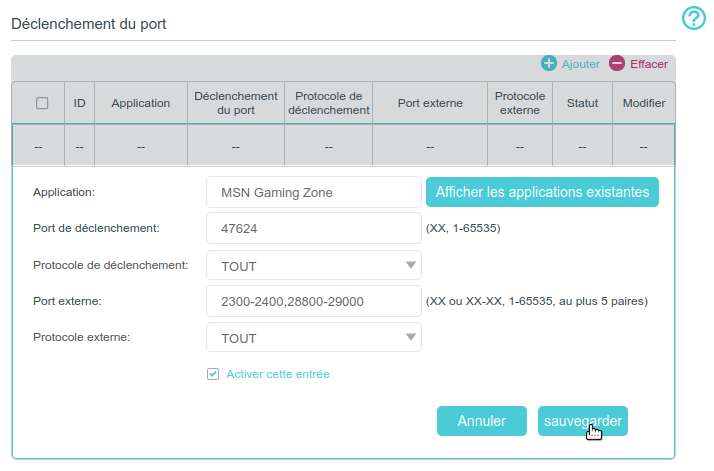Show existing applications list button
Viewport: 714px width, 471px height.
point(542,192)
